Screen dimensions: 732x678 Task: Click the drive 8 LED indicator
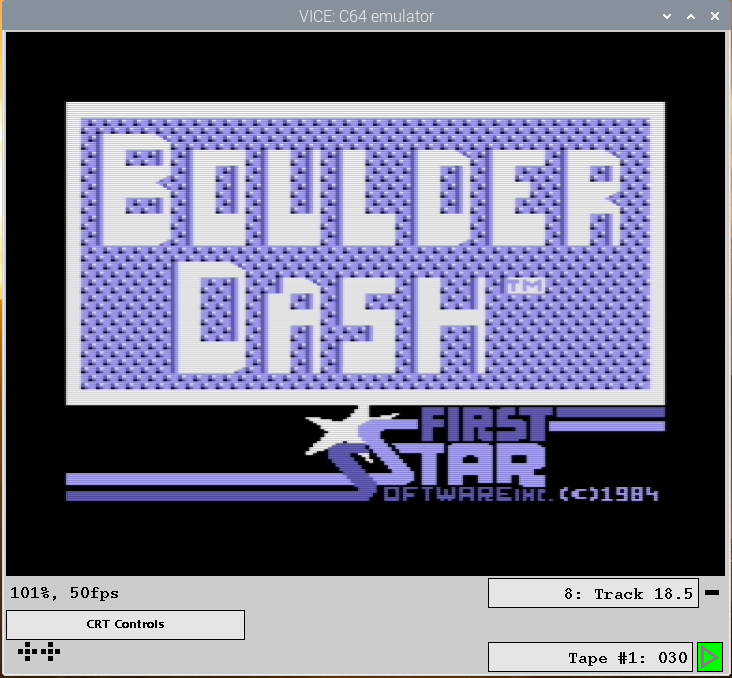tap(712, 593)
